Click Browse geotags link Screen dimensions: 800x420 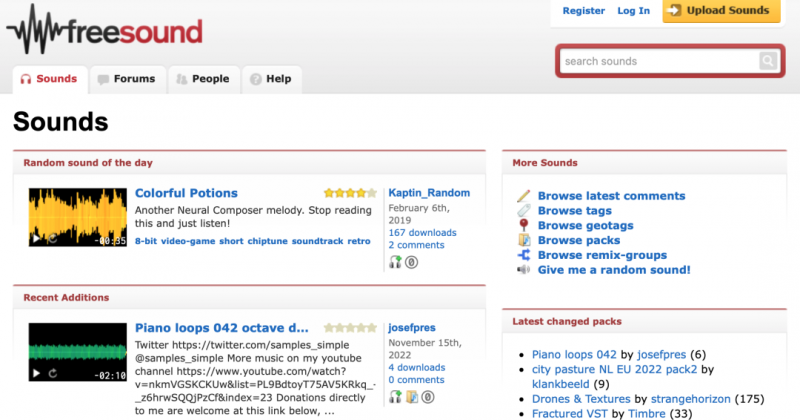[x=585, y=226]
